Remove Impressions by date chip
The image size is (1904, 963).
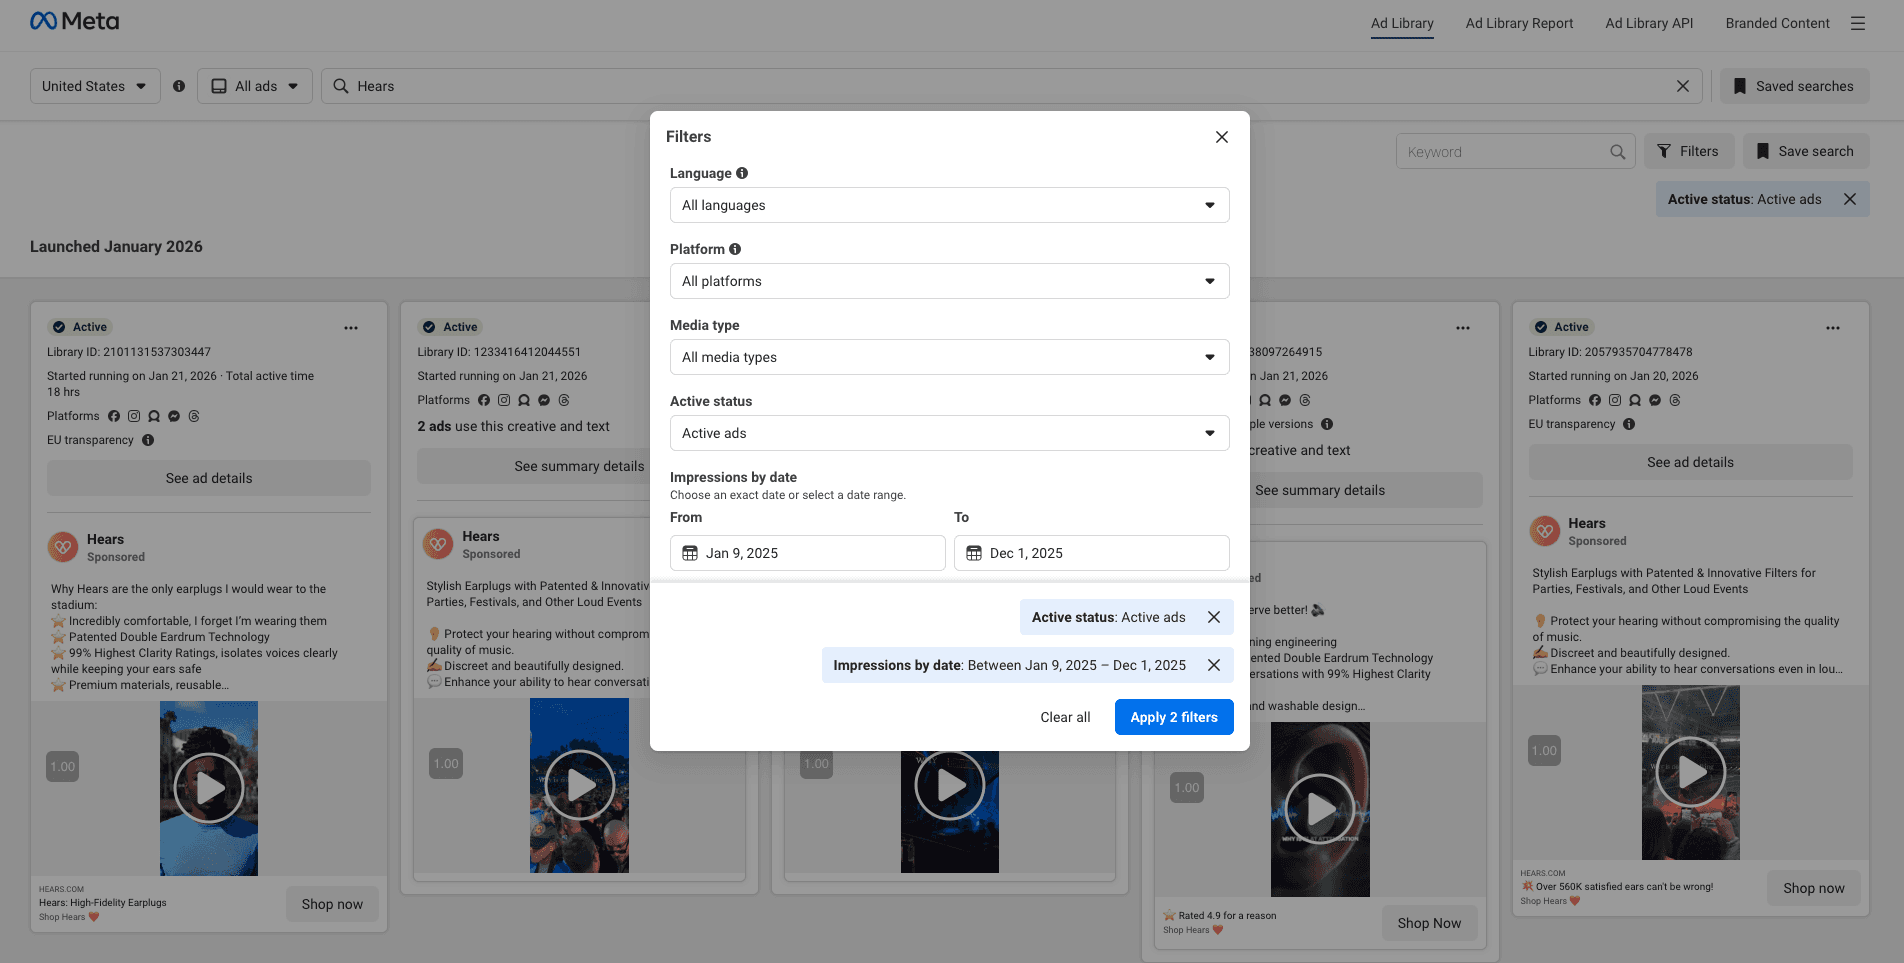click(x=1214, y=665)
